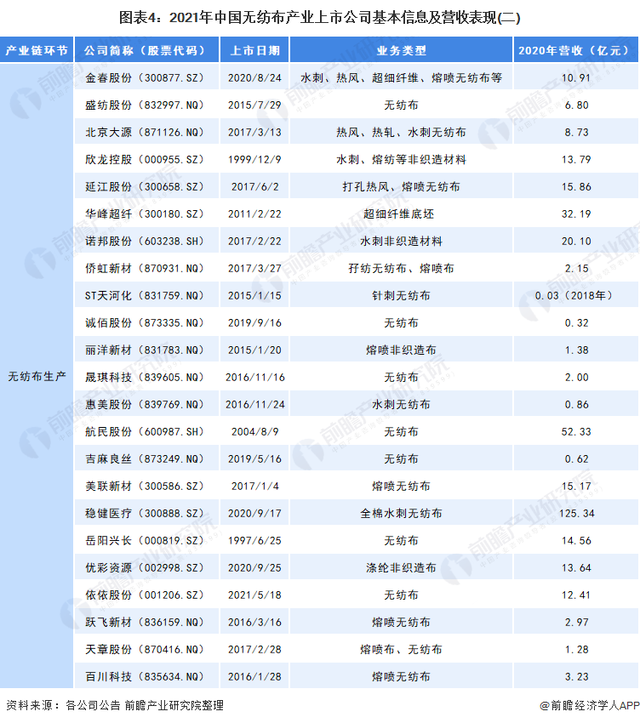640x723 pixels.
Task: Click business type 熔喷布、无纺布
Action: [x=401, y=649]
